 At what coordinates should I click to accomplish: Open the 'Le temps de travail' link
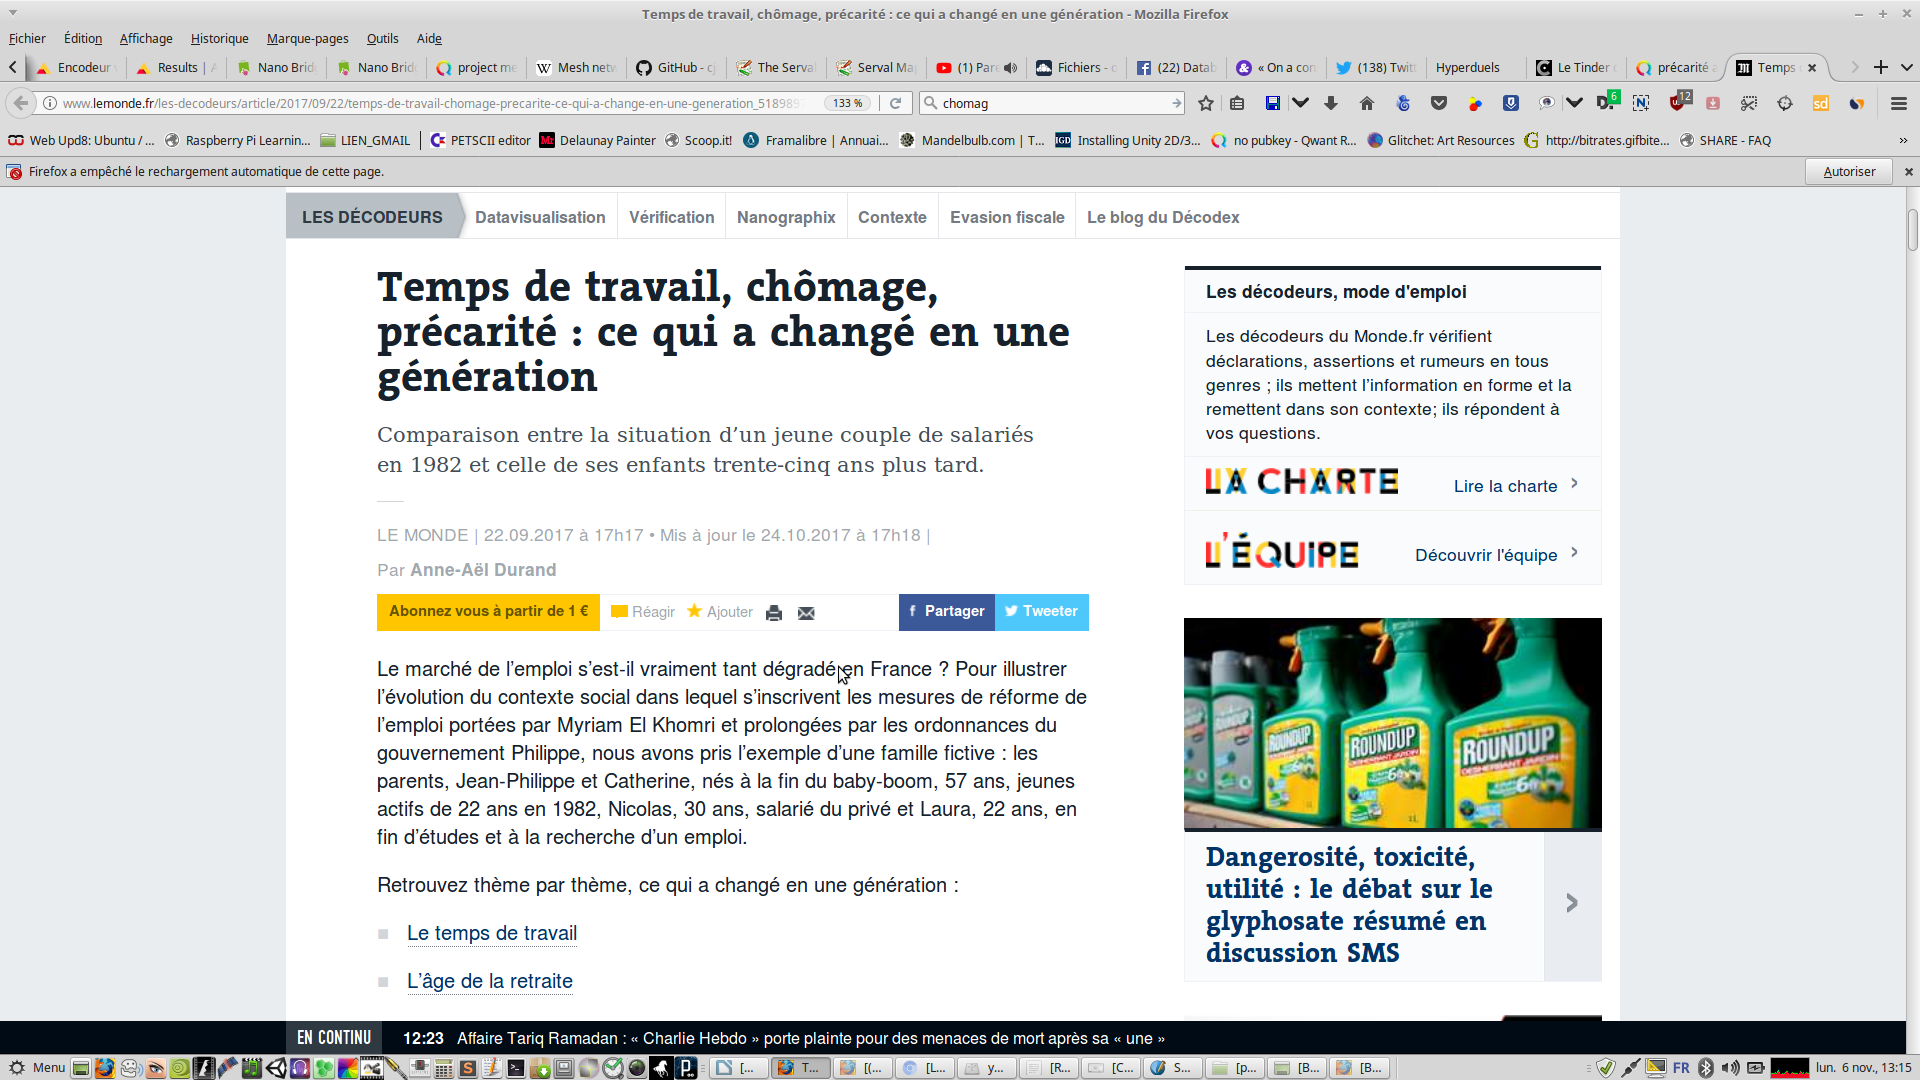point(491,933)
